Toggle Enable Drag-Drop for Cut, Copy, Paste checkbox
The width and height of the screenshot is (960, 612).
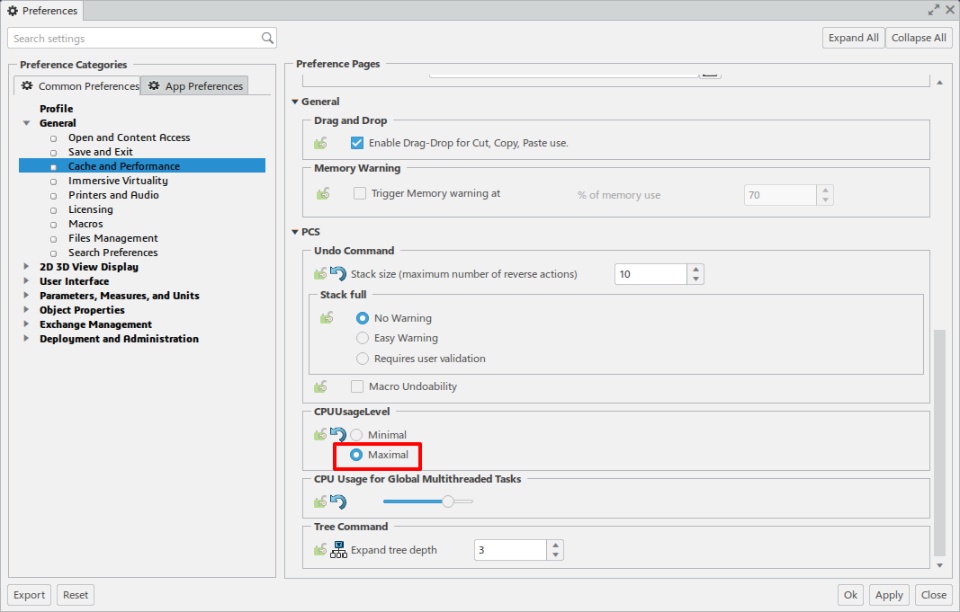pos(357,143)
